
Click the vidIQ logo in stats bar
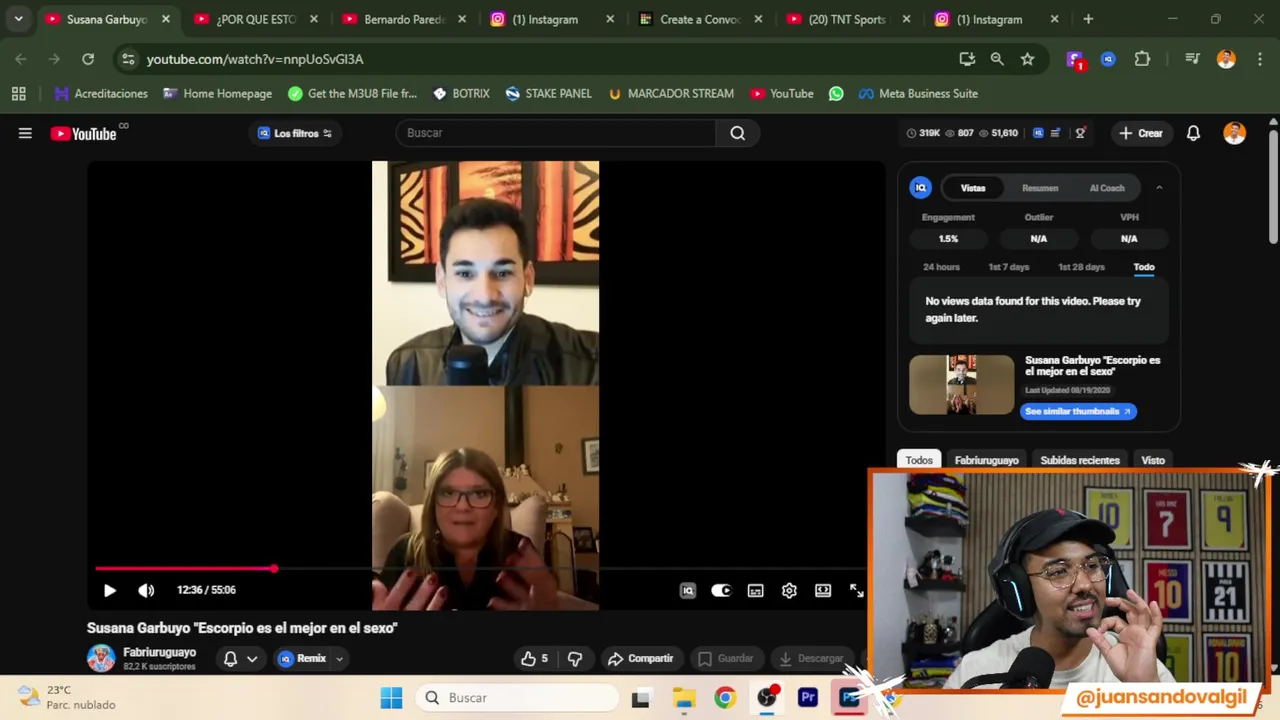click(x=1038, y=133)
